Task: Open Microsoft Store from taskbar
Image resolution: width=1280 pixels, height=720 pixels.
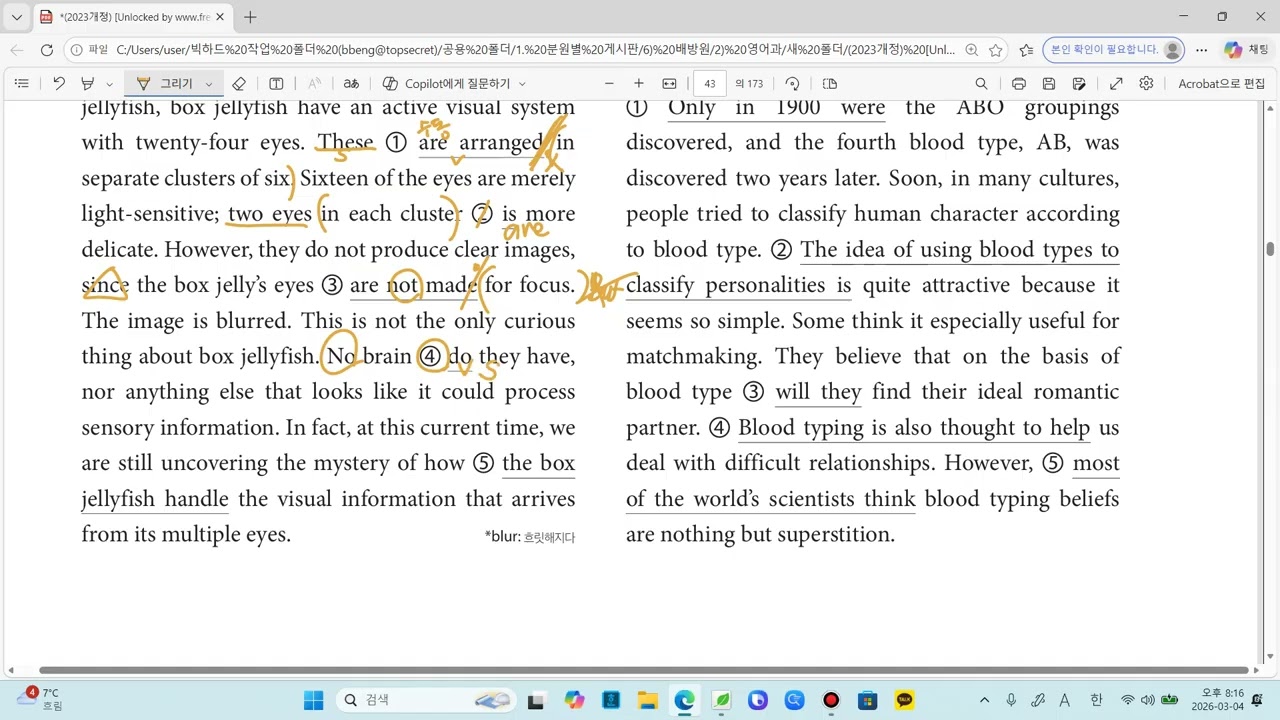Action: [x=868, y=700]
